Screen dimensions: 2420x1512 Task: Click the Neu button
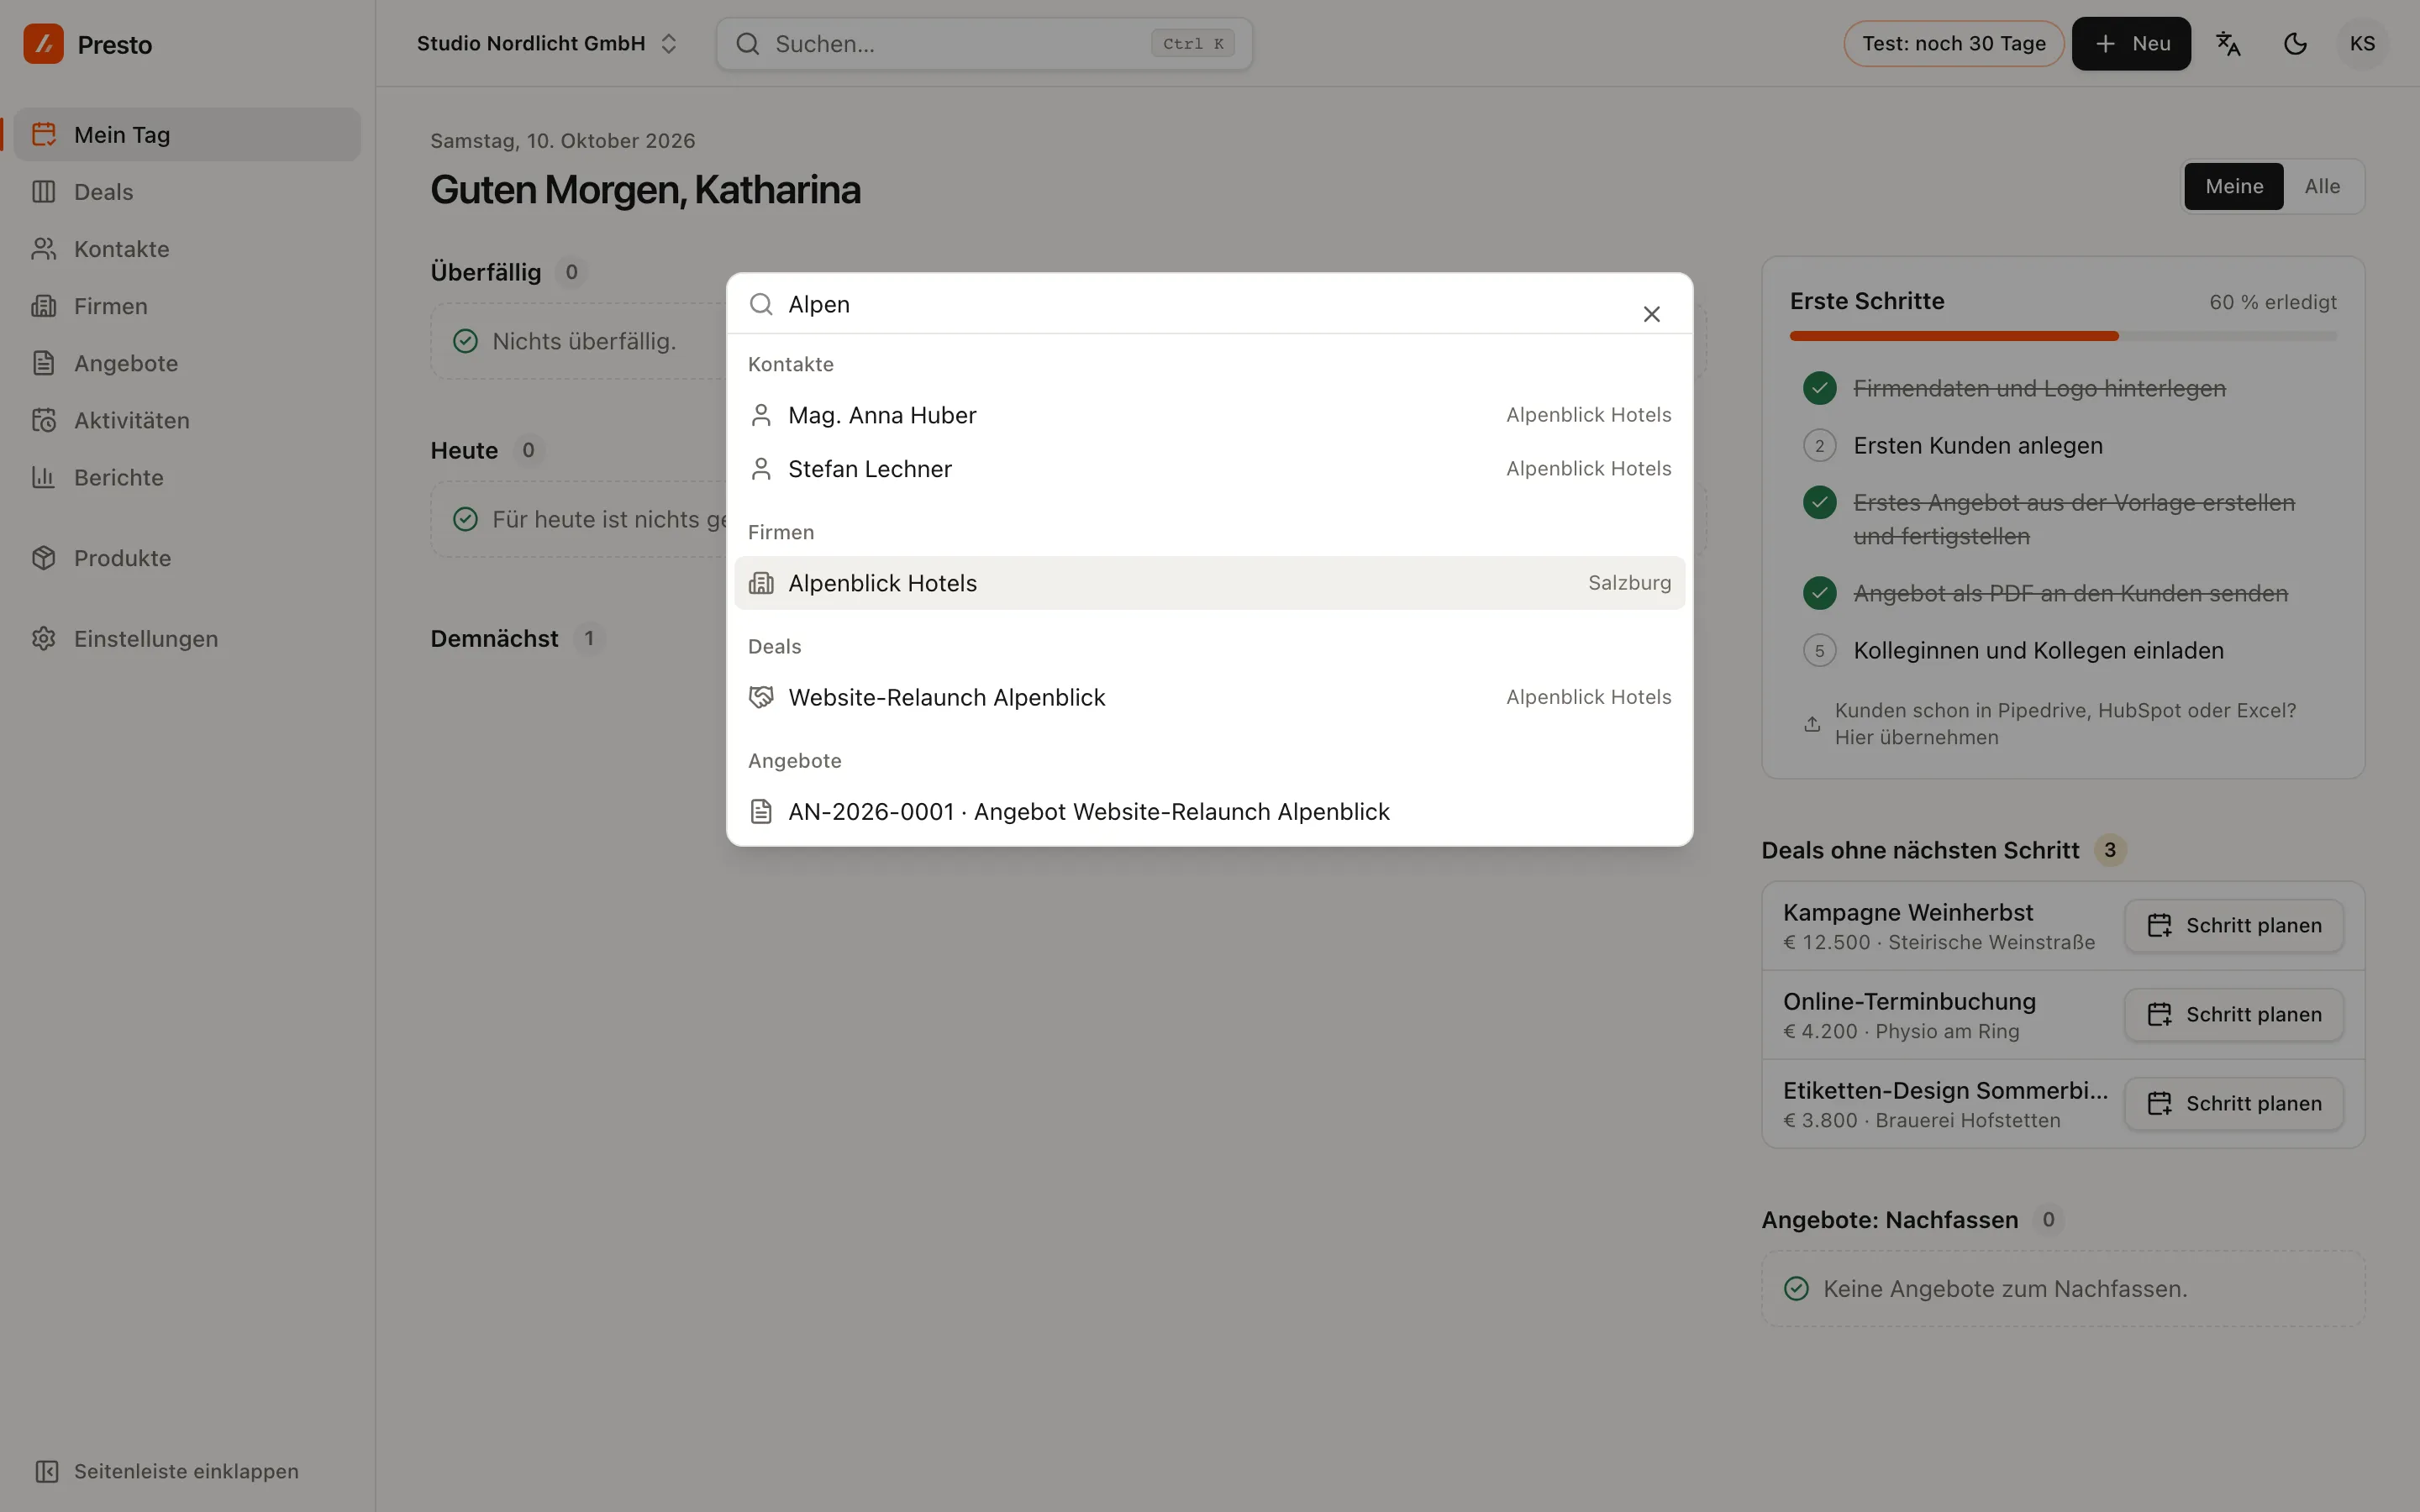click(2131, 44)
